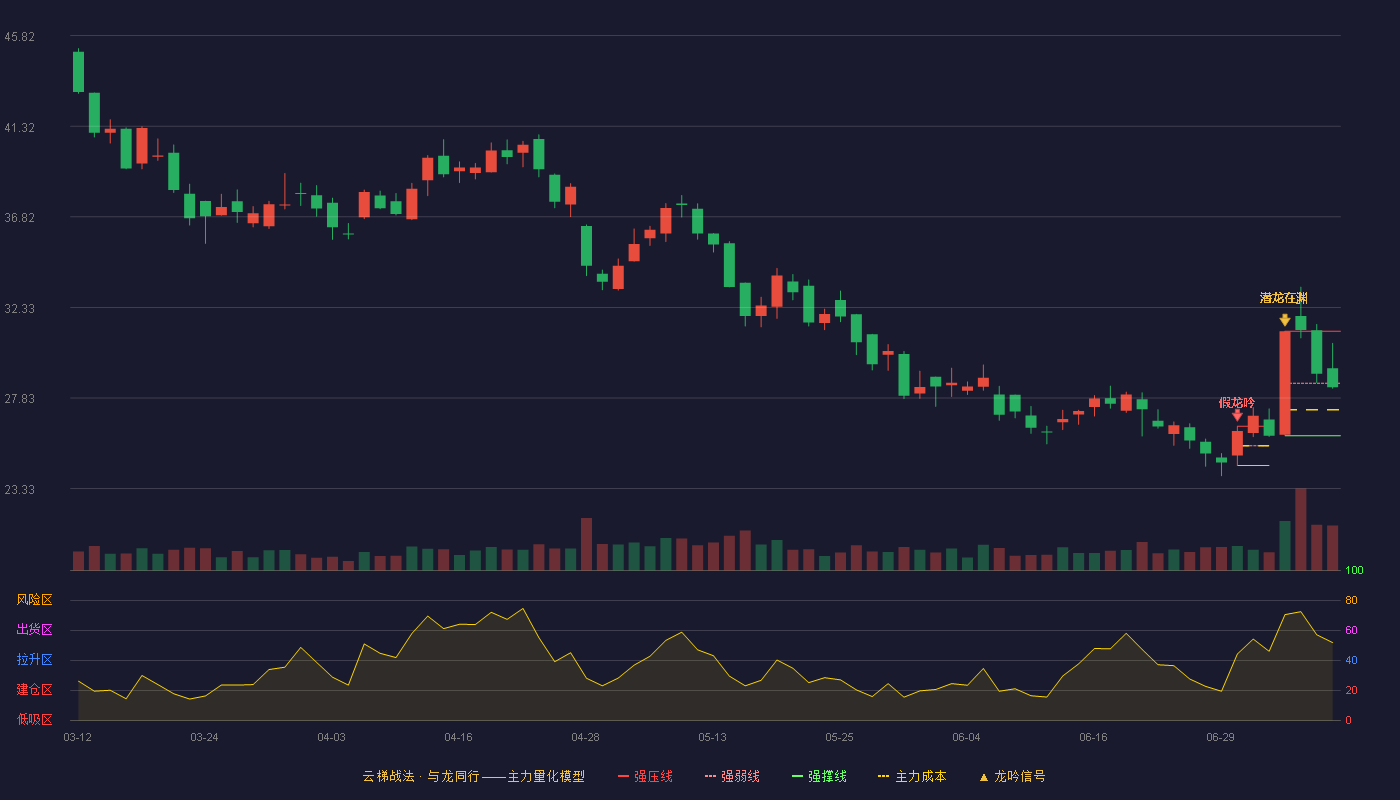Toggle the 主力成本 legend entry

(x=911, y=776)
